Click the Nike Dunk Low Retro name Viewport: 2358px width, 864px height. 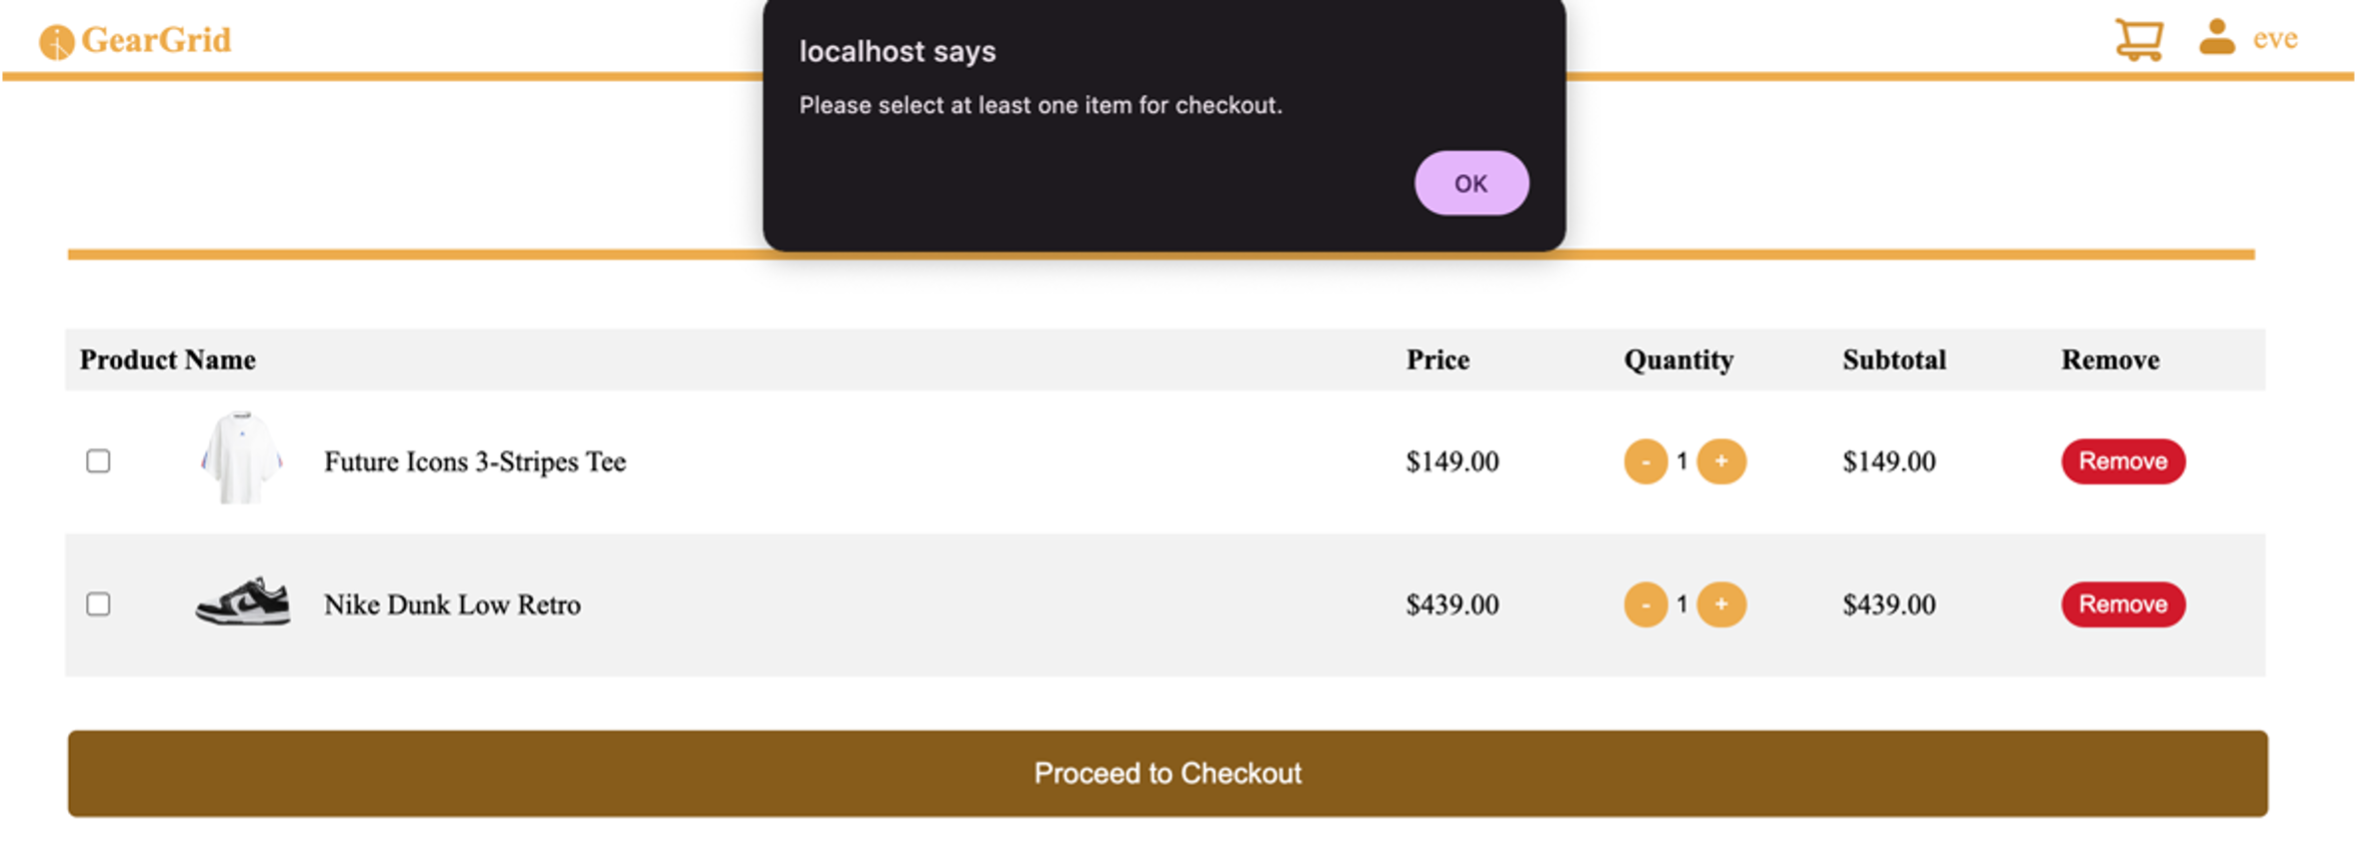coord(452,605)
